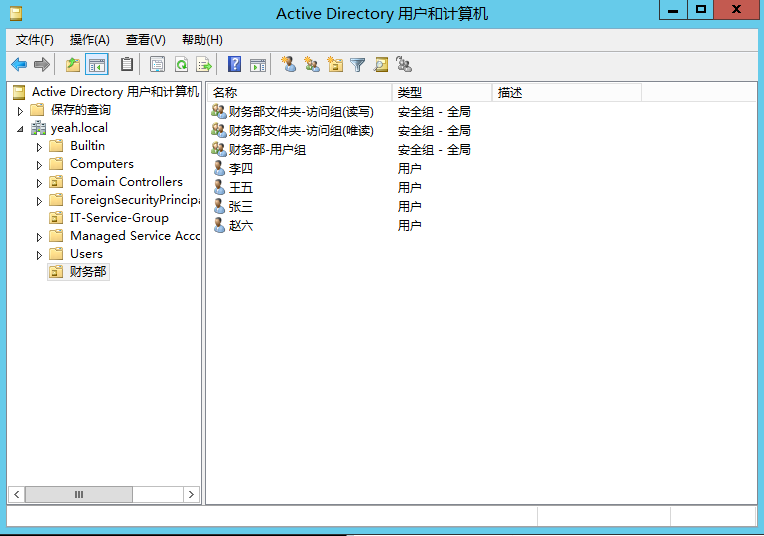Sort by the 描述 column header
This screenshot has height=536, width=764.
pos(567,93)
